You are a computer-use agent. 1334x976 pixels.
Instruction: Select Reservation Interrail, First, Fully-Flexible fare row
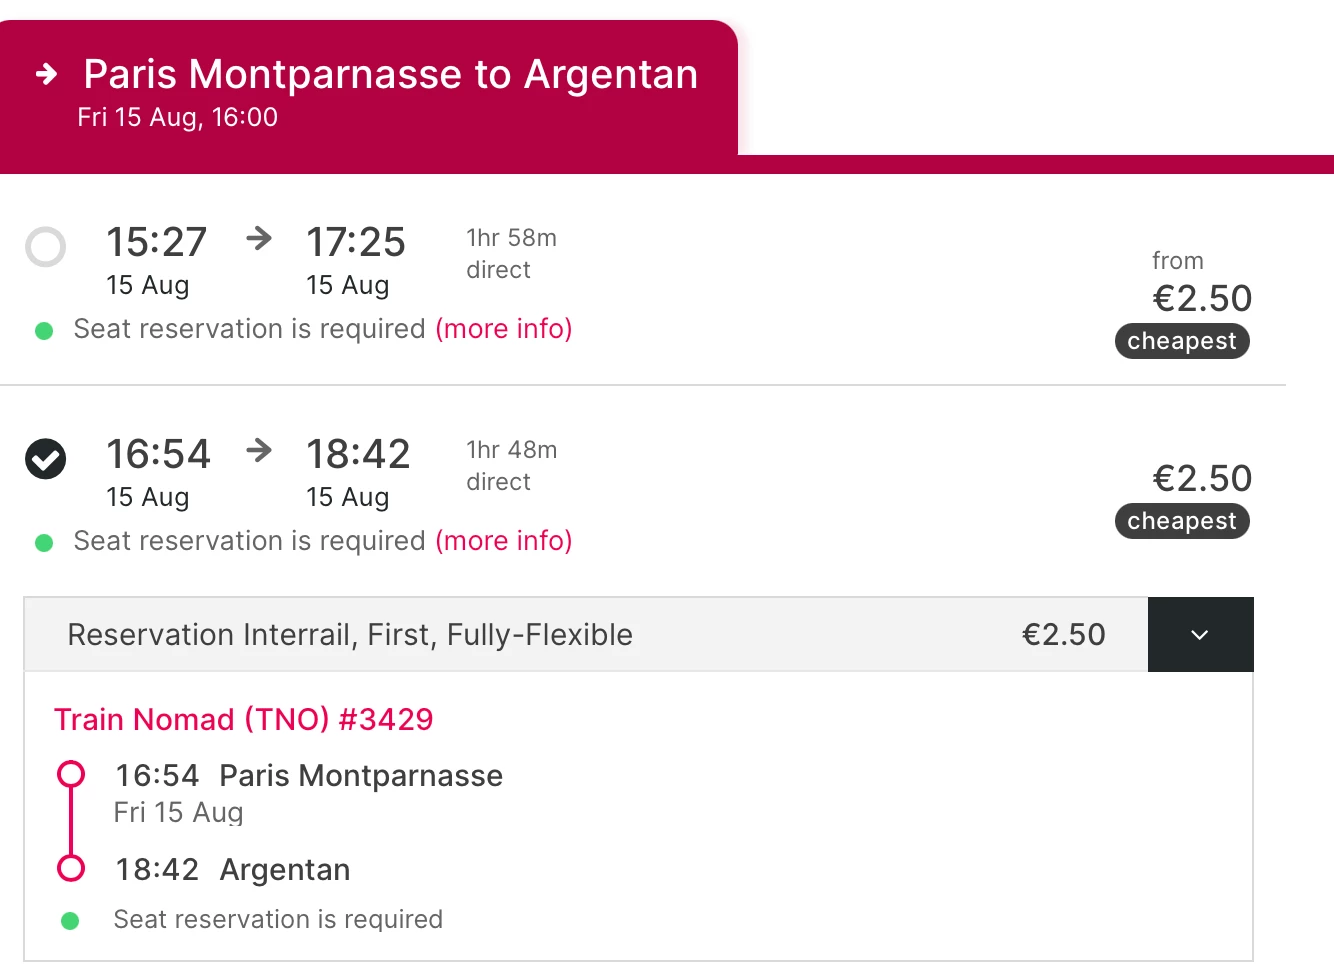pos(350,635)
